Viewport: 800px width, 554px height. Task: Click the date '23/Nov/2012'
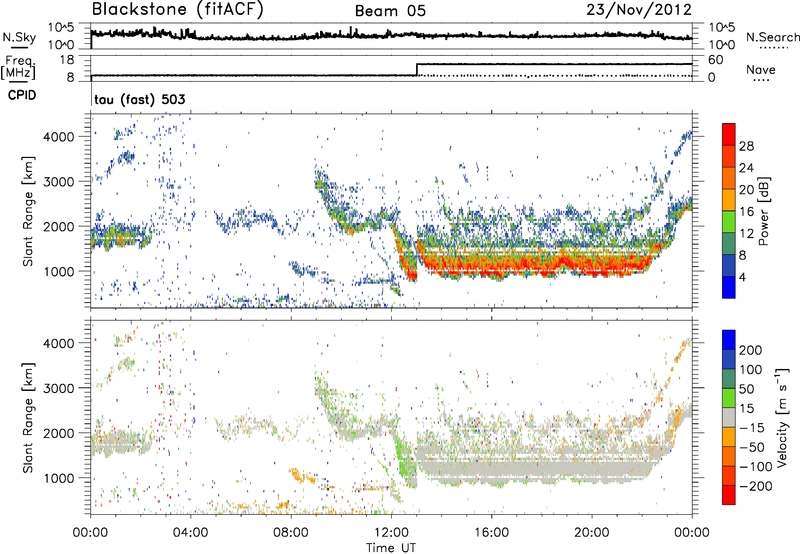pyautogui.click(x=639, y=10)
